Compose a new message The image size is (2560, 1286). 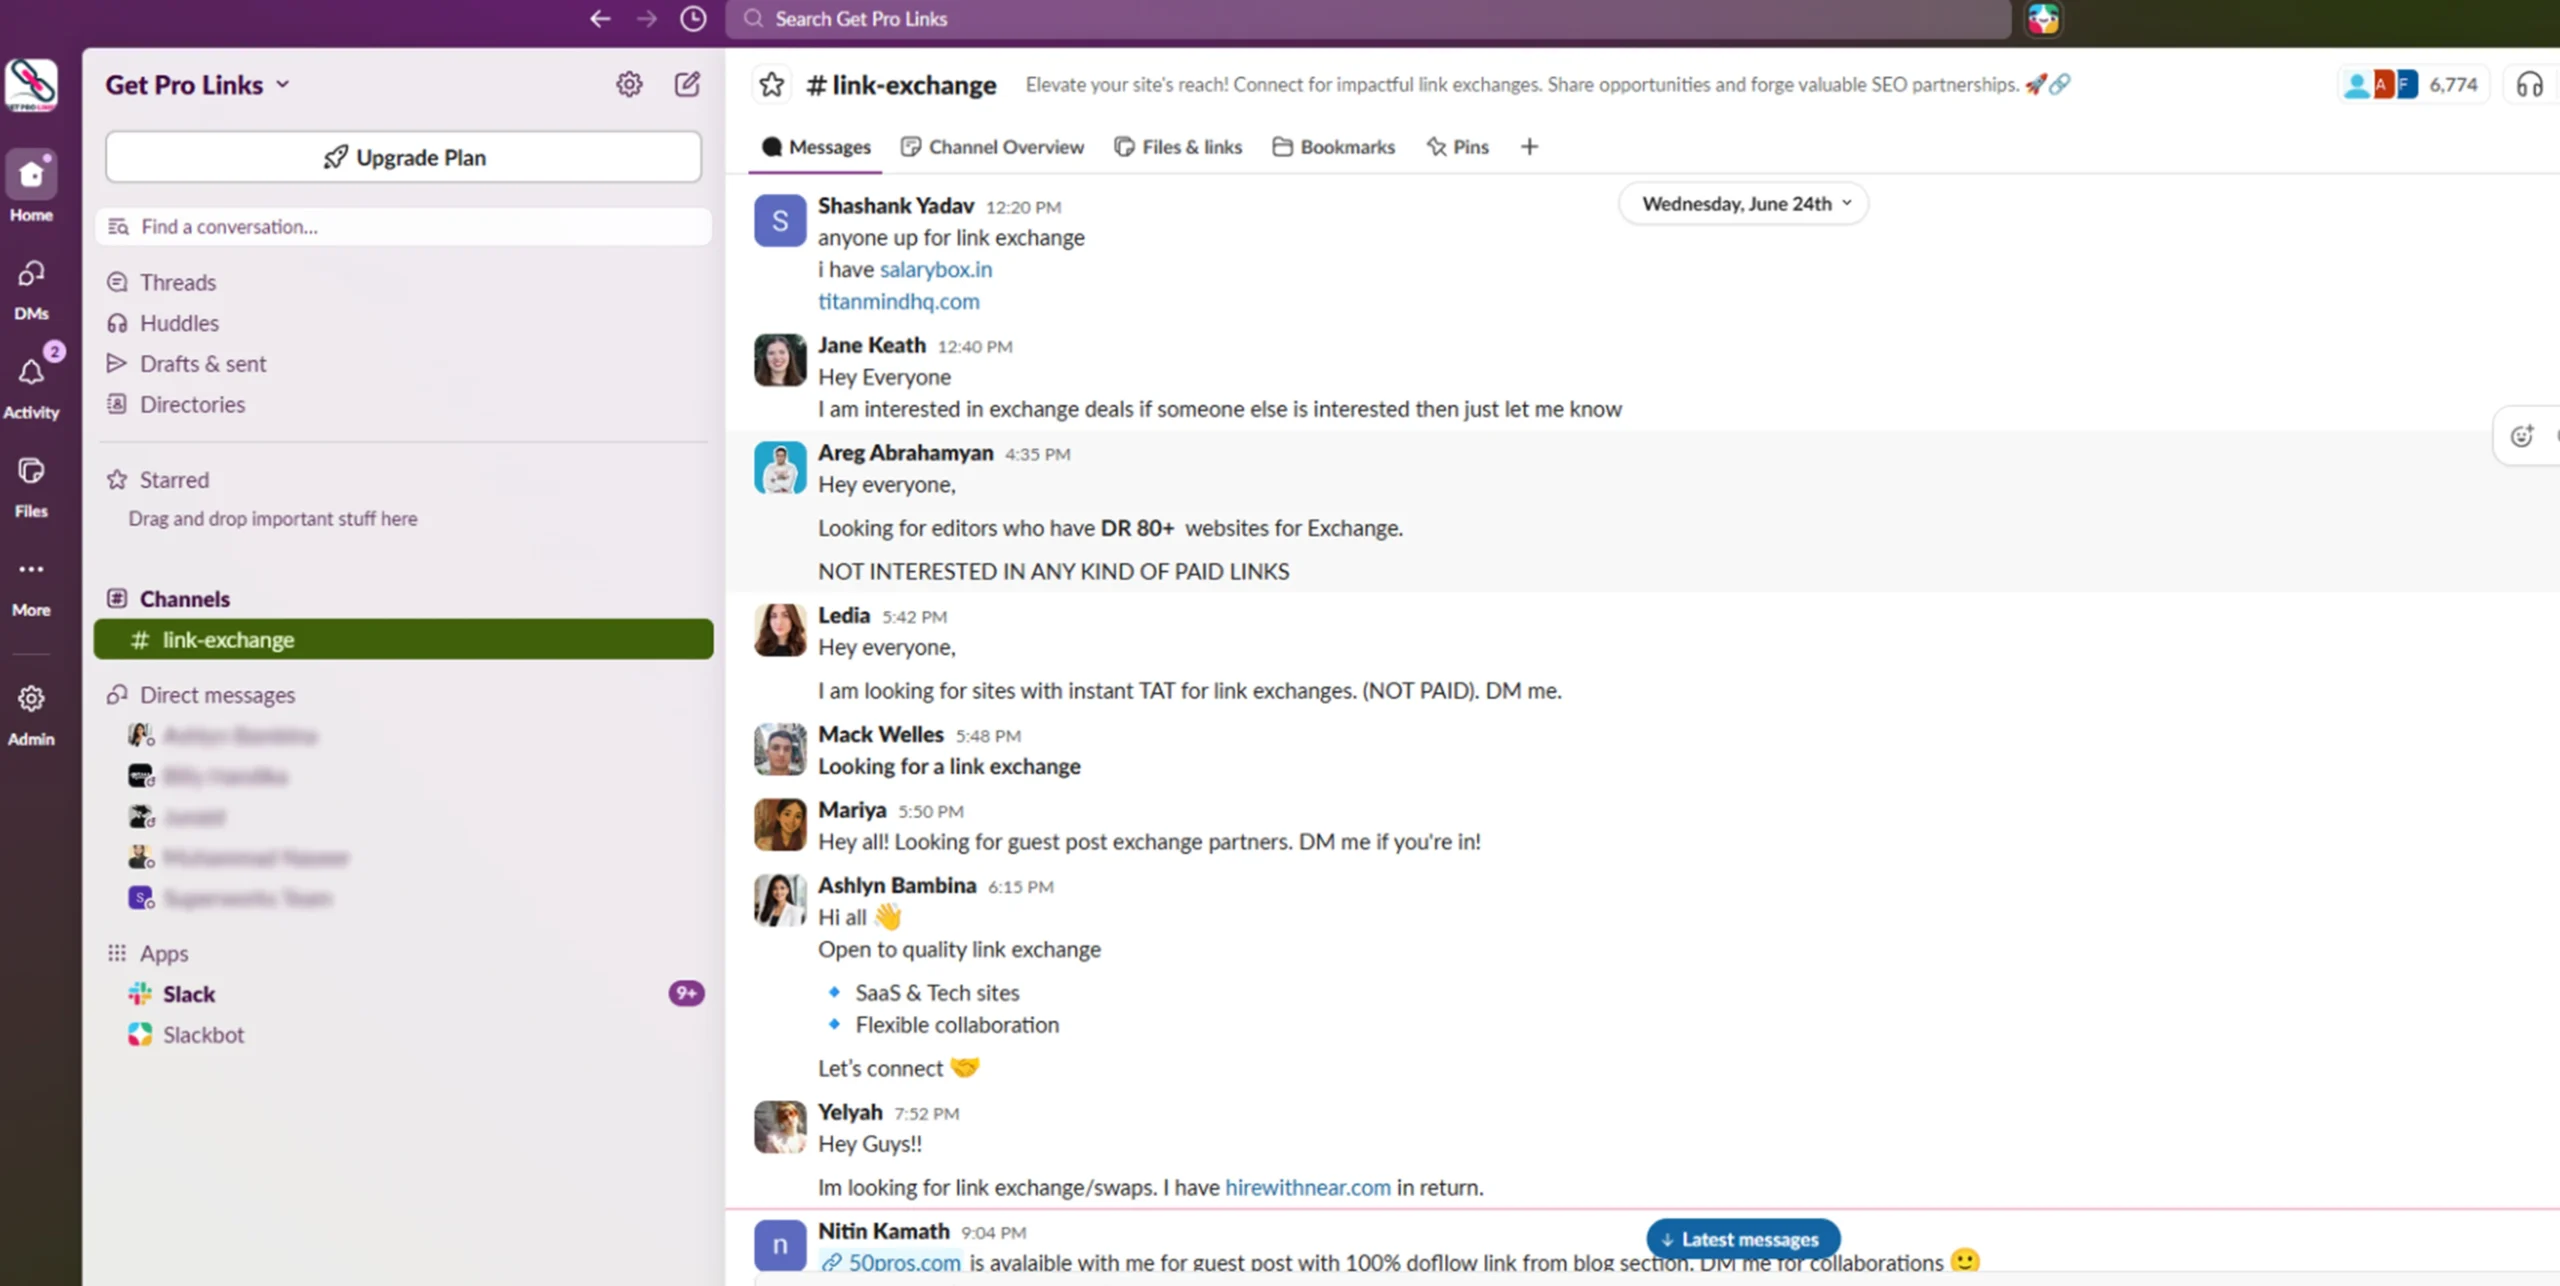coord(687,85)
